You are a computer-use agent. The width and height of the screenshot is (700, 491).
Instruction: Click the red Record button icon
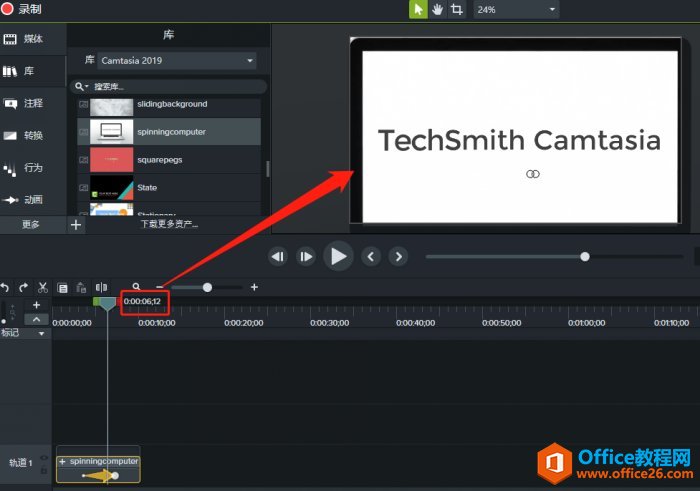[7, 8]
